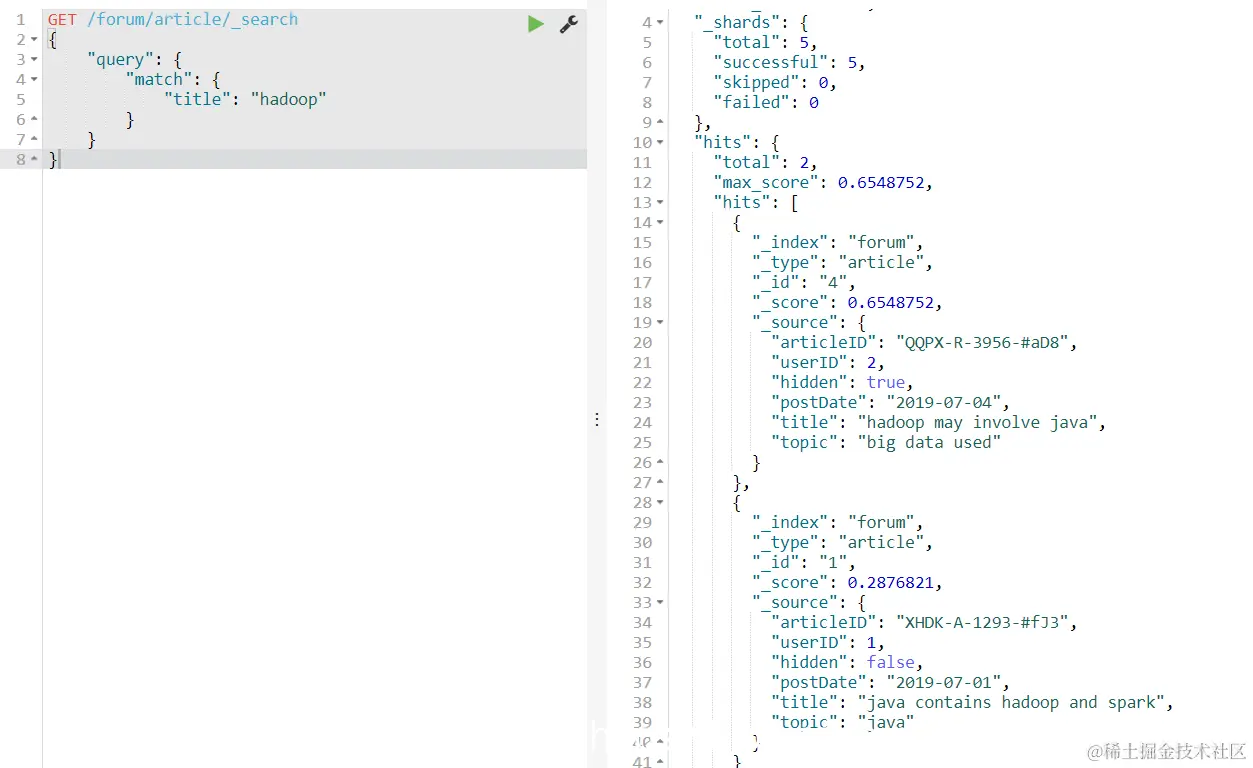
Task: Place cursor after the closing brace on request line 8
Action: point(60,160)
